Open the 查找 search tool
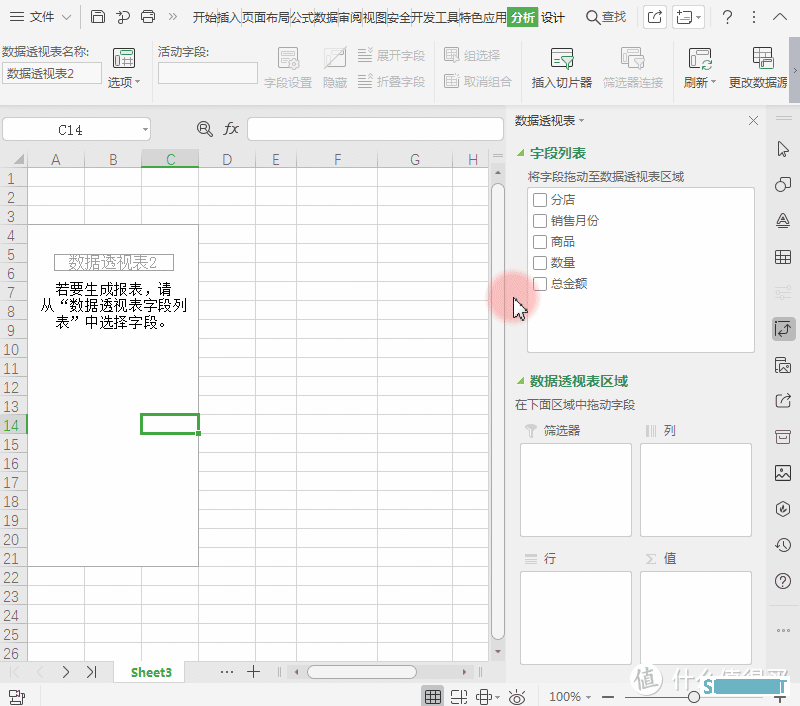Viewport: 800px width, 706px height. pyautogui.click(x=606, y=17)
